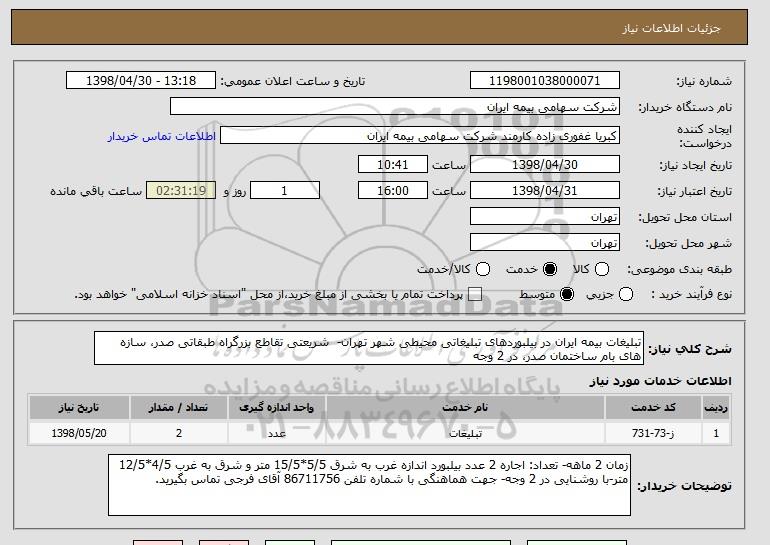Click the creation date field 1398/04/30

pos(545,164)
